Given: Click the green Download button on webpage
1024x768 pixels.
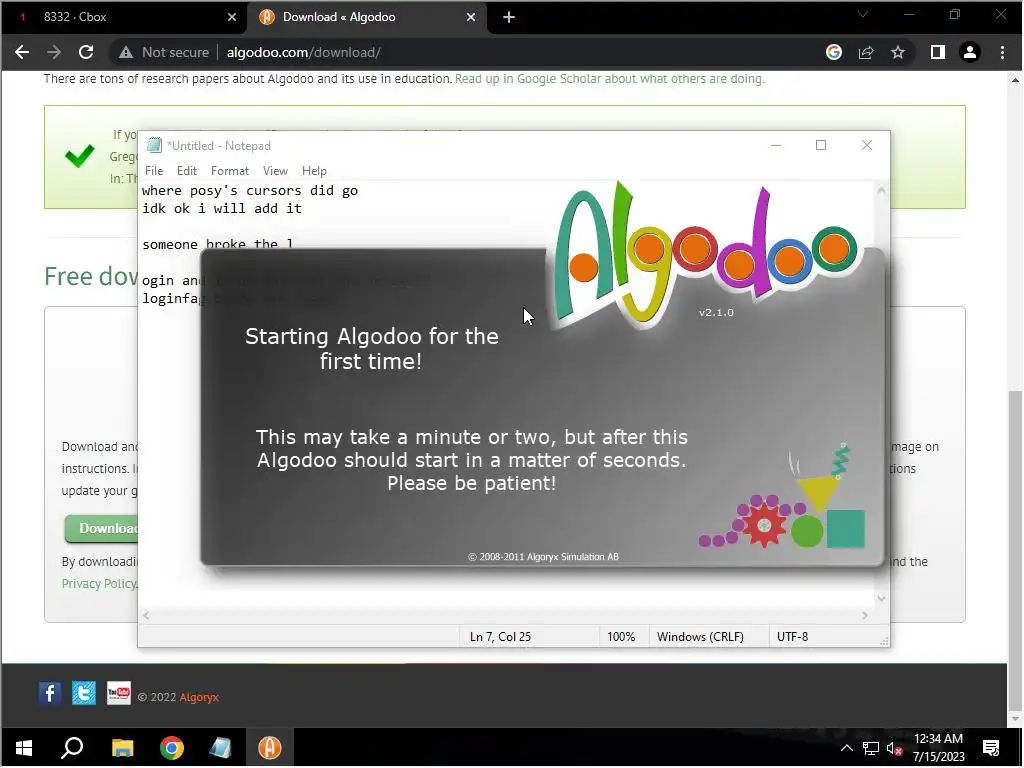Looking at the screenshot, I should [x=101, y=528].
